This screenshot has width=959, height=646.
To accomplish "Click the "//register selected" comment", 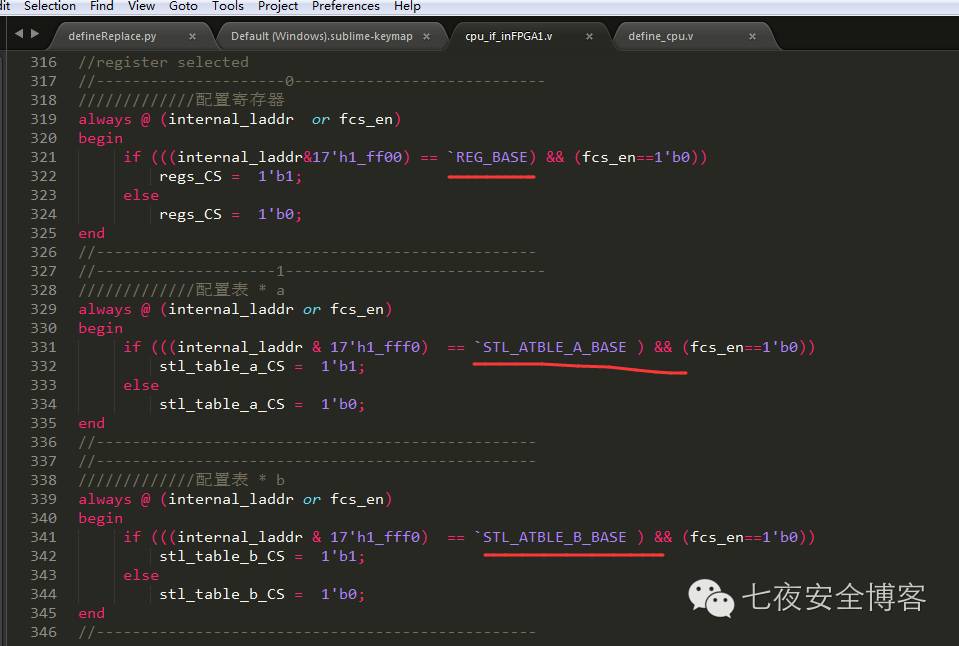I will coord(163,62).
